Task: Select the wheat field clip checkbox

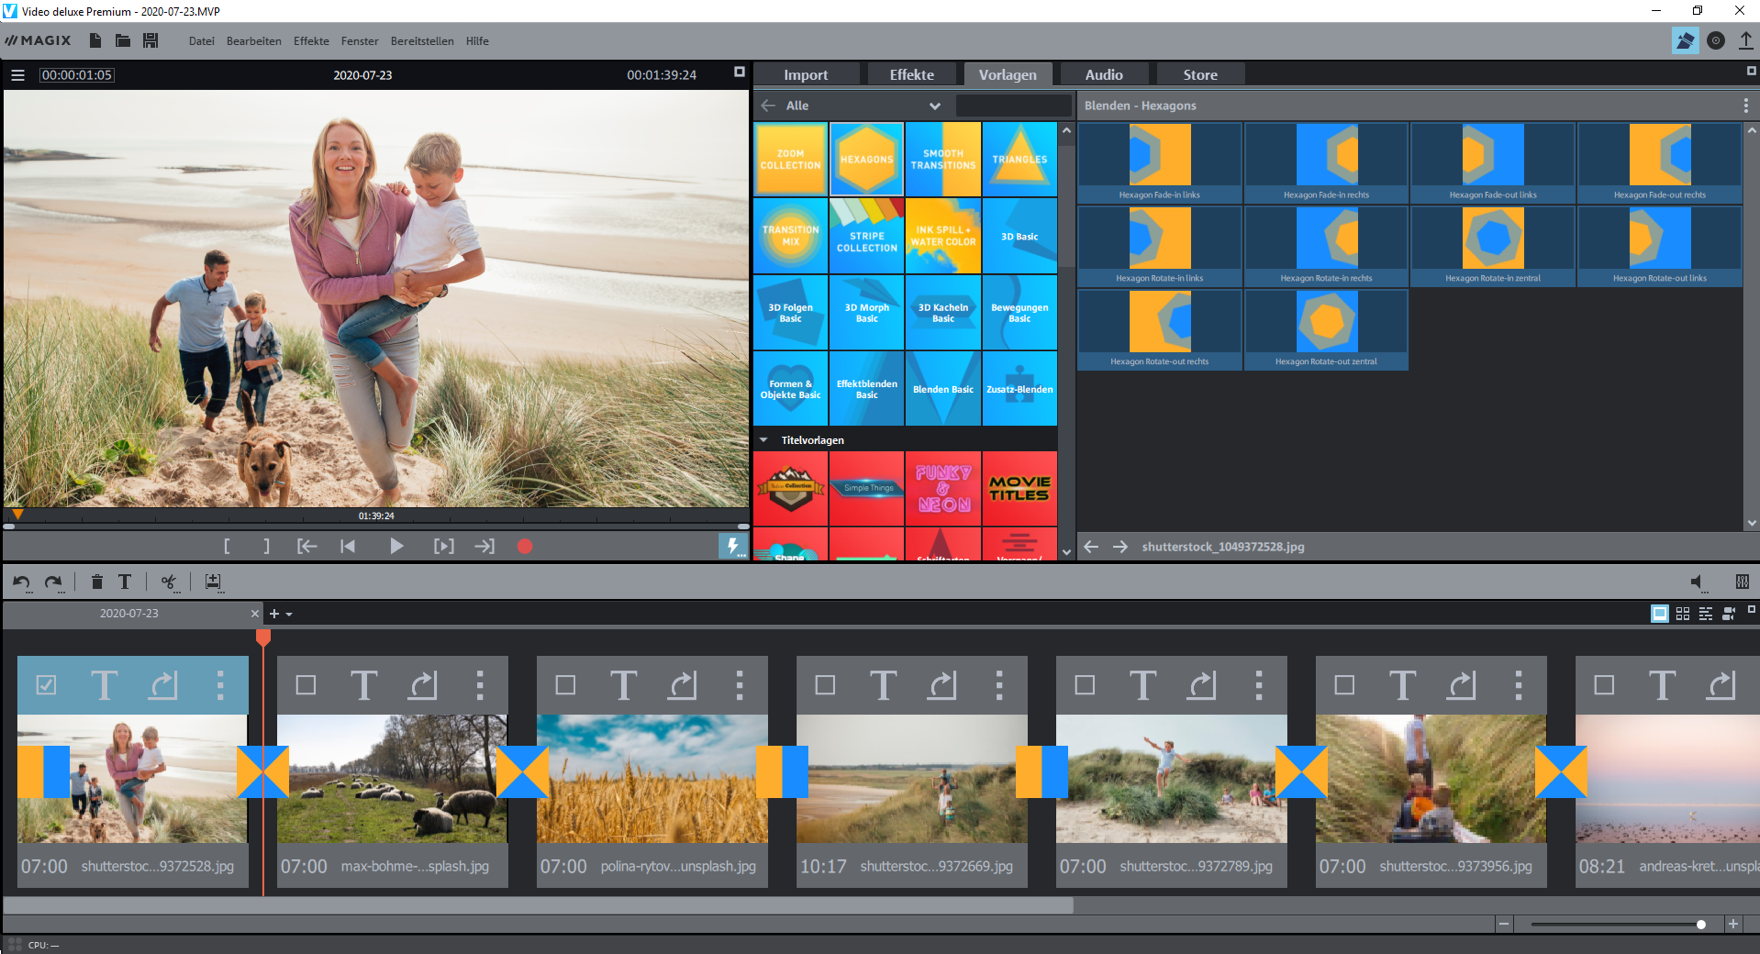Action: pyautogui.click(x=565, y=685)
